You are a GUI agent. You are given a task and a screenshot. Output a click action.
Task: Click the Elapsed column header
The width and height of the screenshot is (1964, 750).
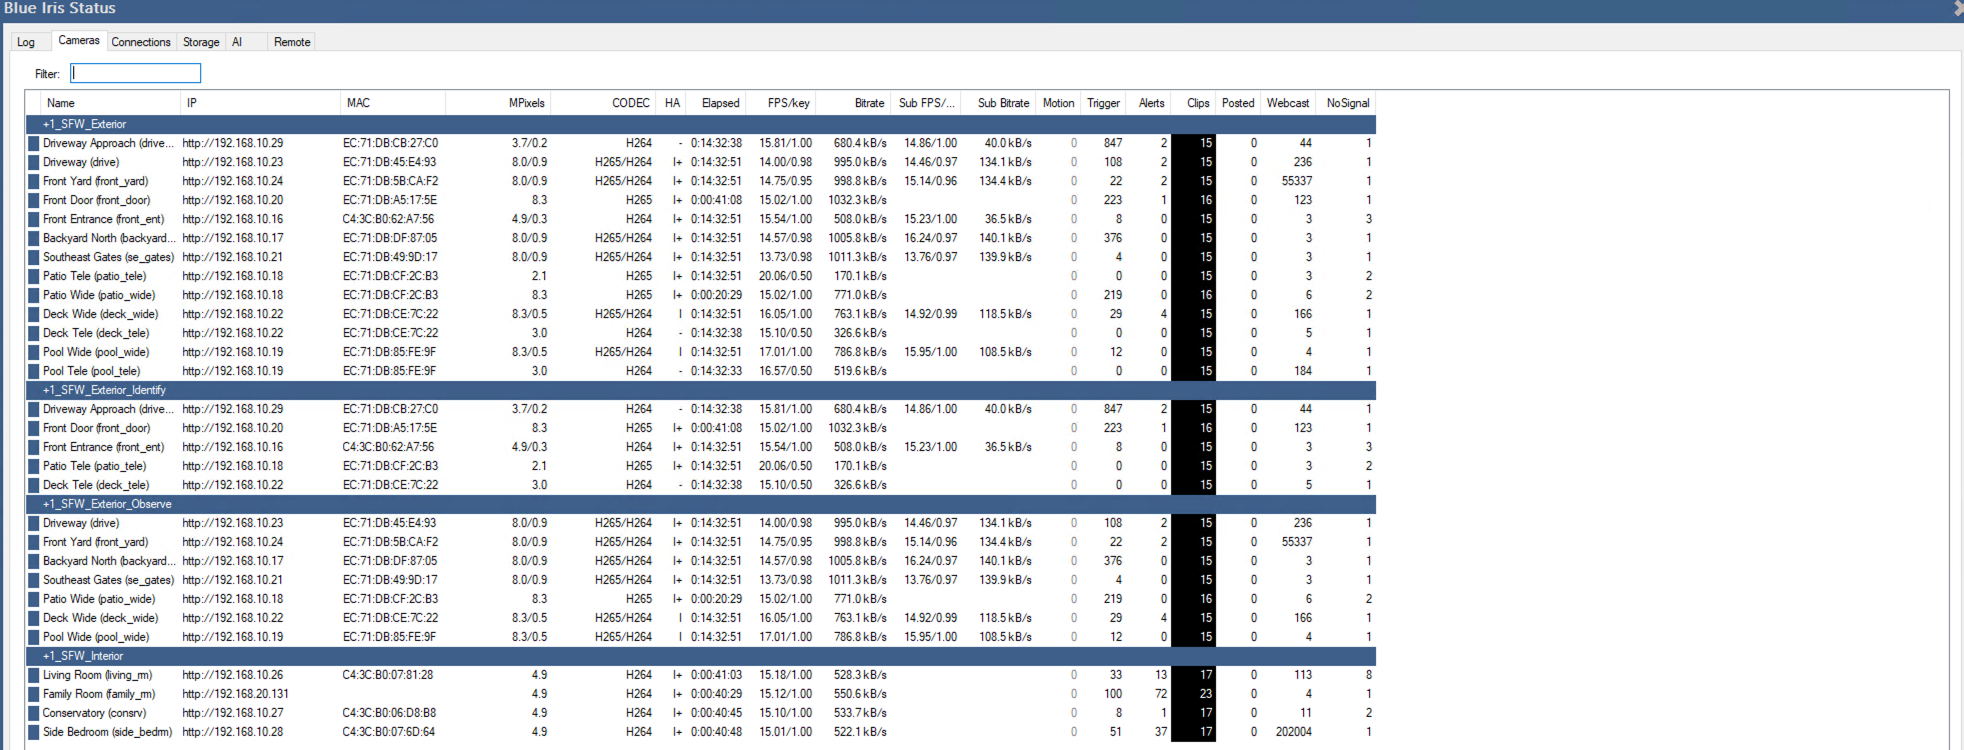pos(717,103)
